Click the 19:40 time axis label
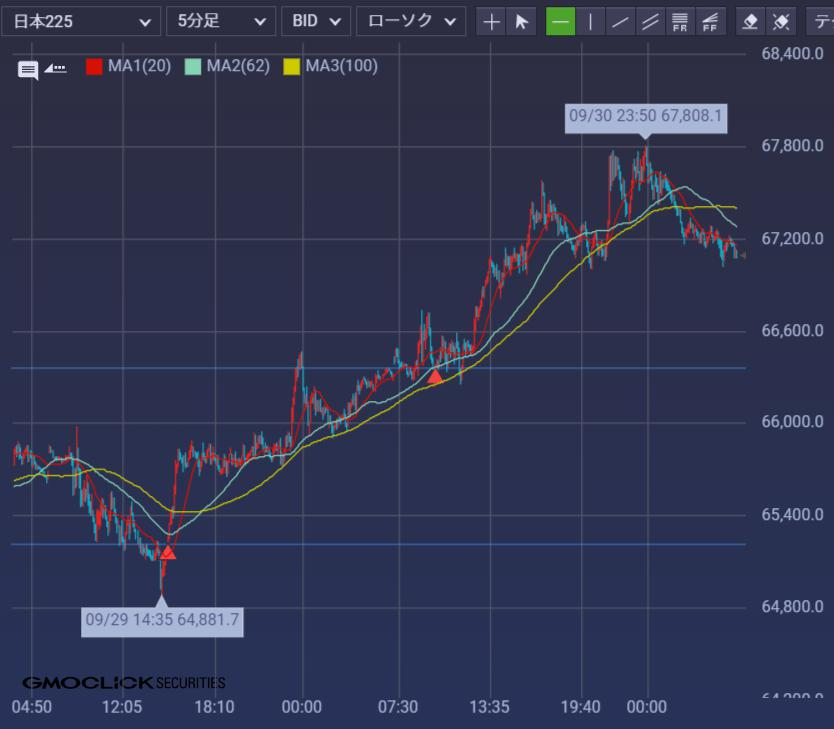 581,707
